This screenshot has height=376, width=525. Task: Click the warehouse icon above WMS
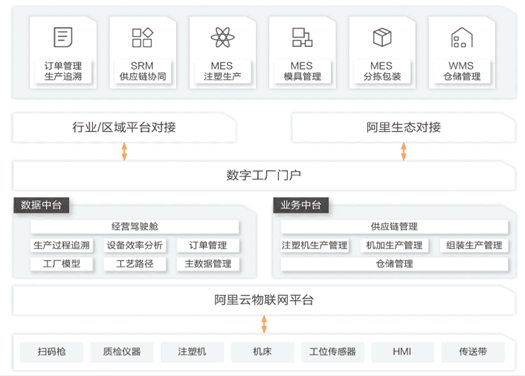pos(462,37)
